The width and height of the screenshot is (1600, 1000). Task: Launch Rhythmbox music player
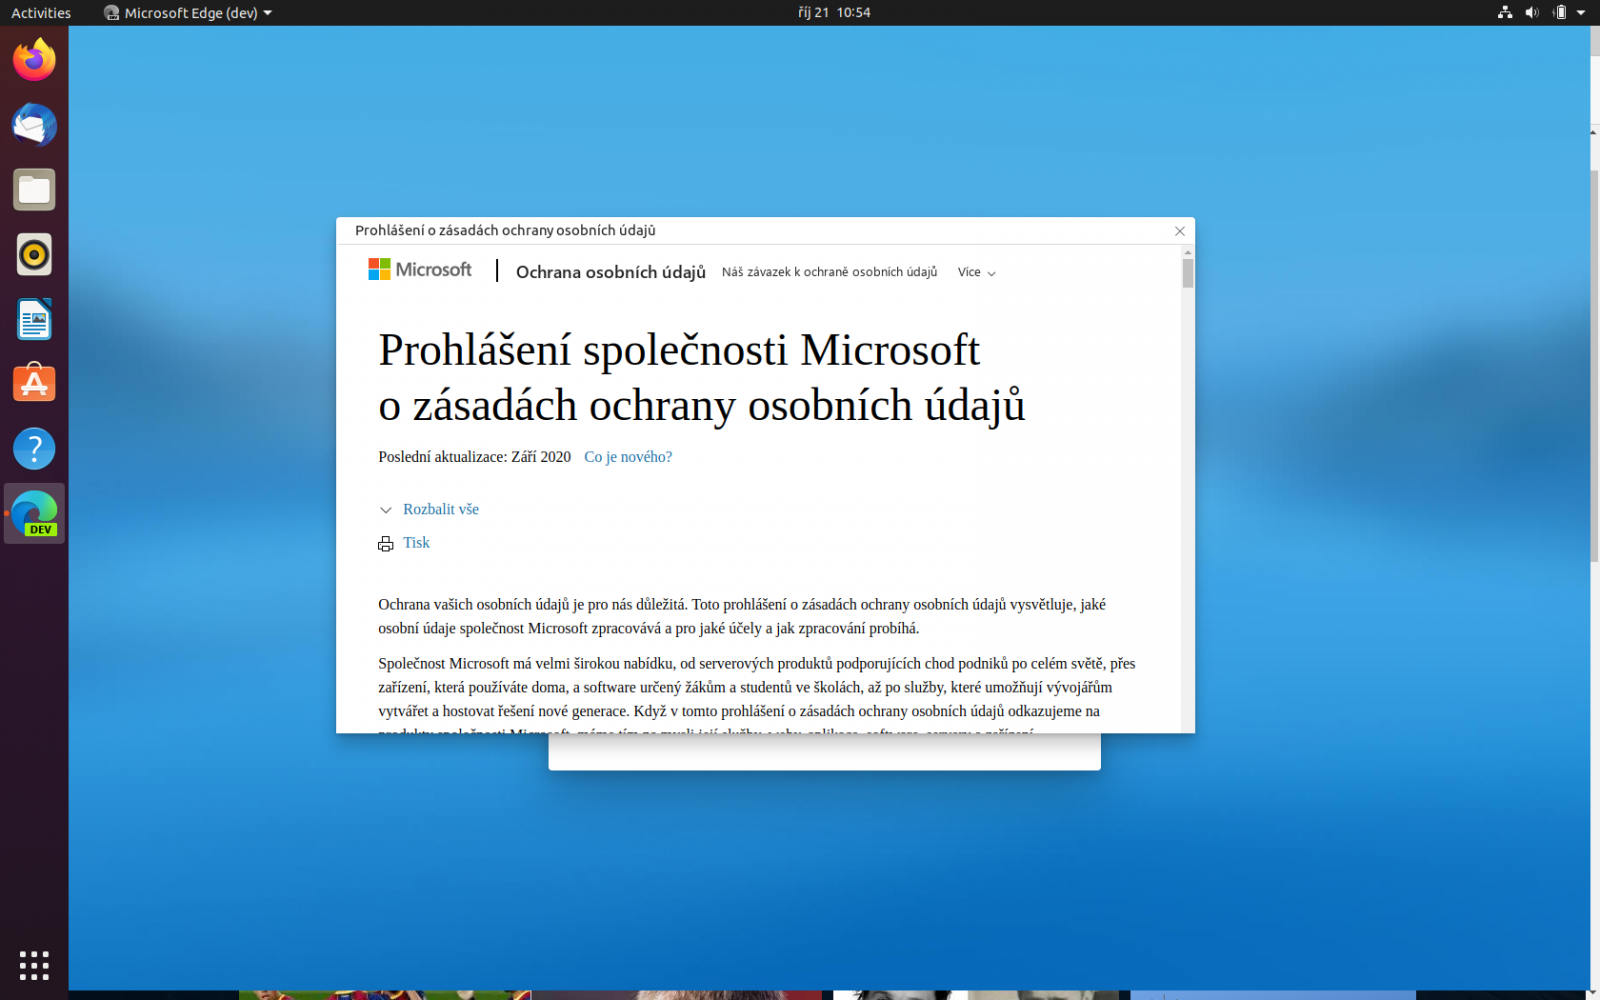(34, 254)
